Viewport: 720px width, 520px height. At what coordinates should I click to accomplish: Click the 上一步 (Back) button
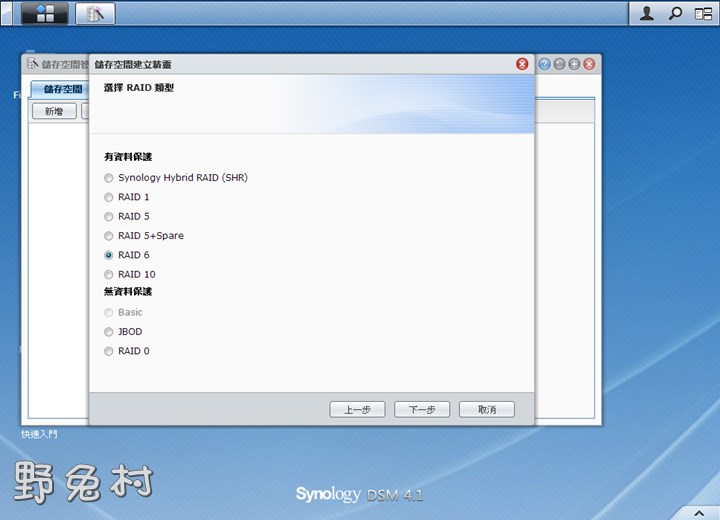[357, 409]
